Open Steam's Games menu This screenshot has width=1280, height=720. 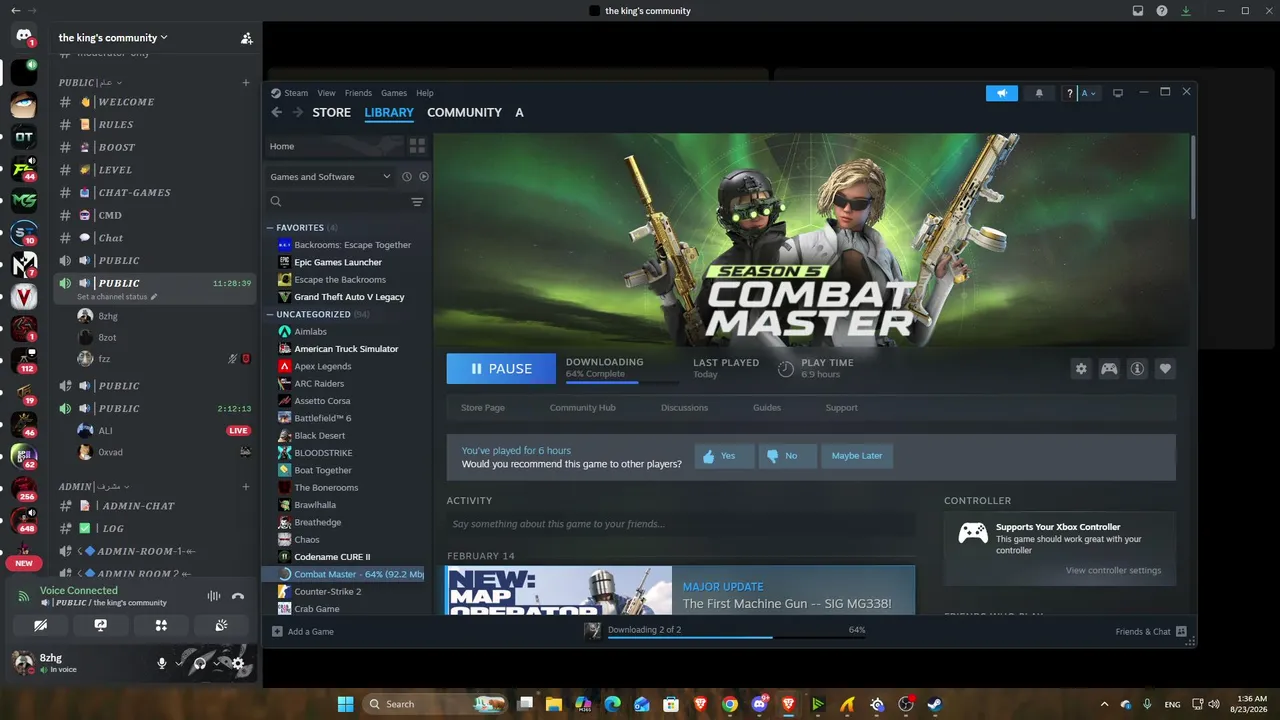pos(394,93)
